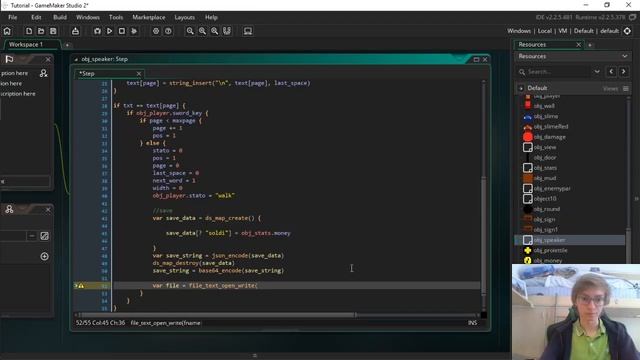The image size is (640, 360).
Task: Close the *Step code tab
Action: tap(139, 74)
